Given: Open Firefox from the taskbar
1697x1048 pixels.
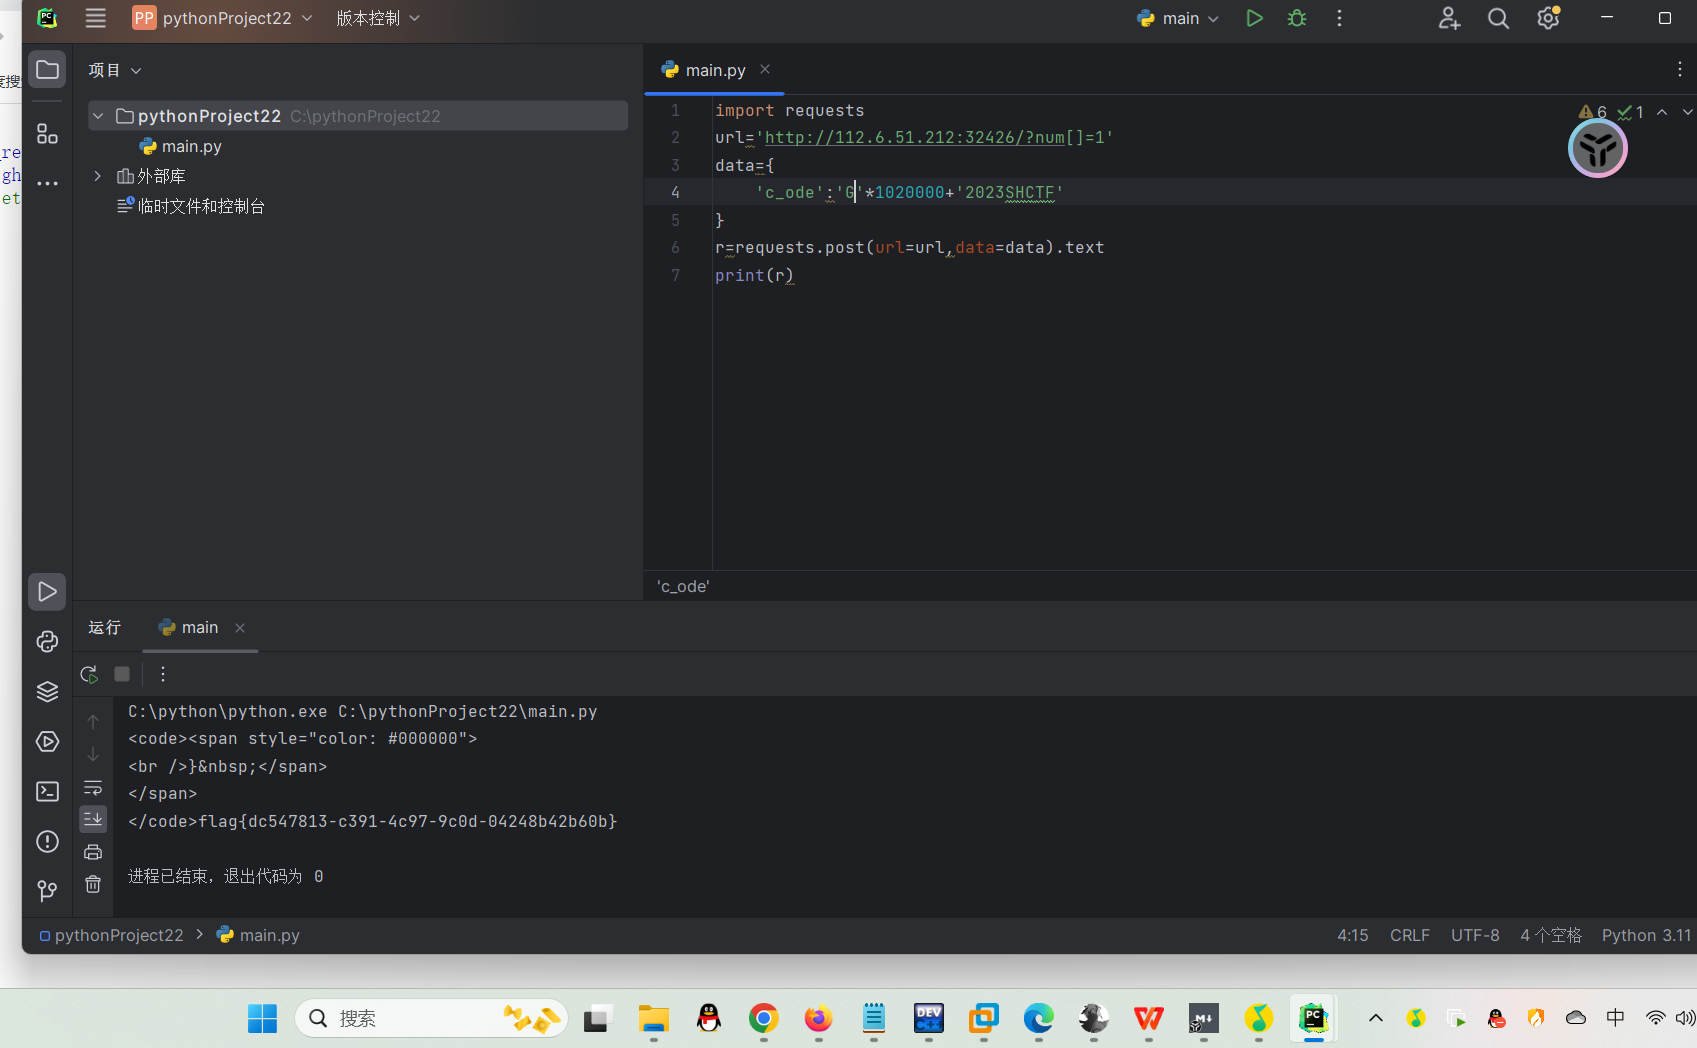Looking at the screenshot, I should coord(818,1018).
